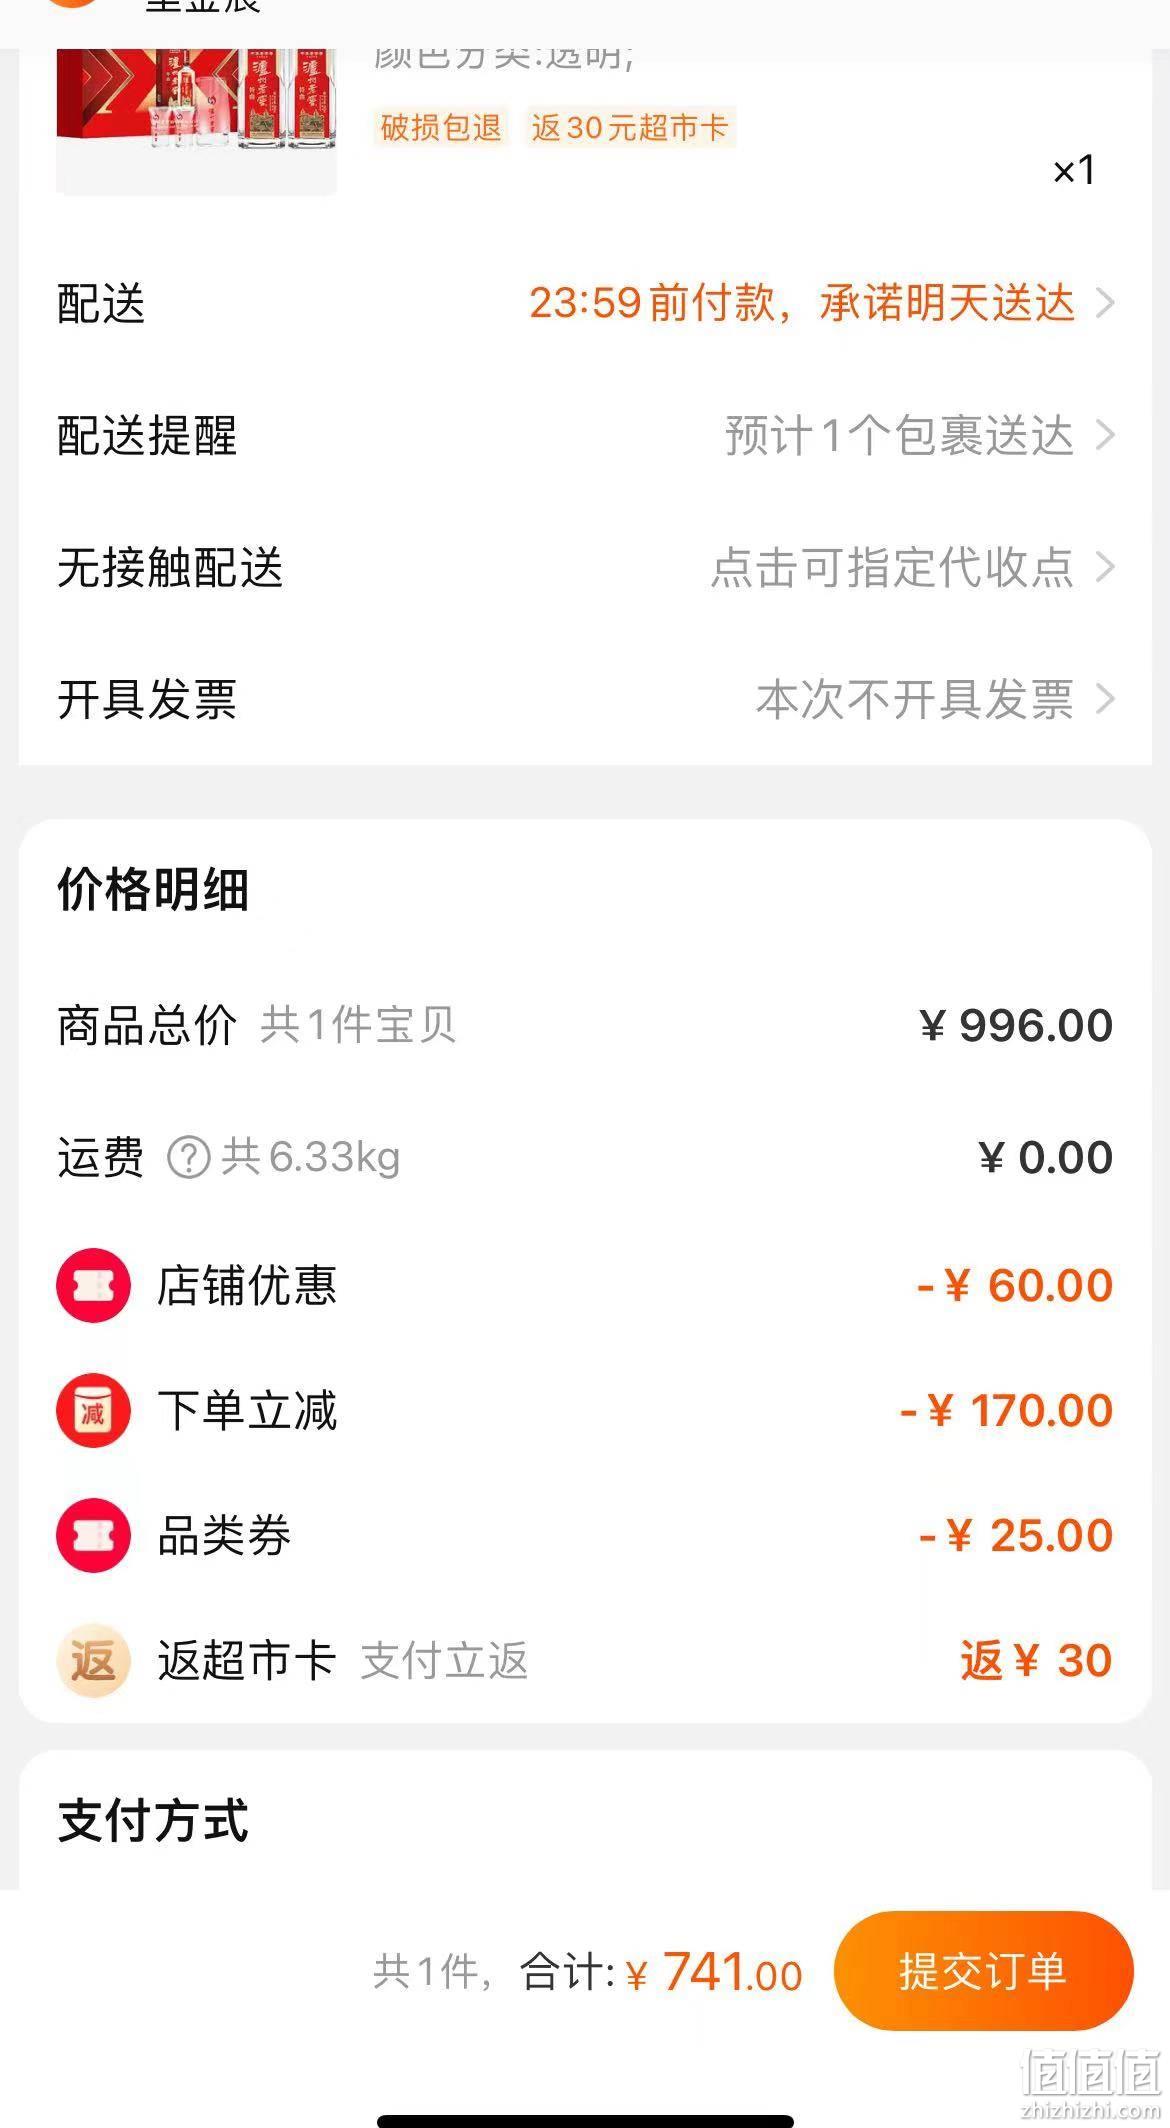The width and height of the screenshot is (1170, 2128).
Task: Open the 开具发票 invoice row
Action: coord(585,699)
